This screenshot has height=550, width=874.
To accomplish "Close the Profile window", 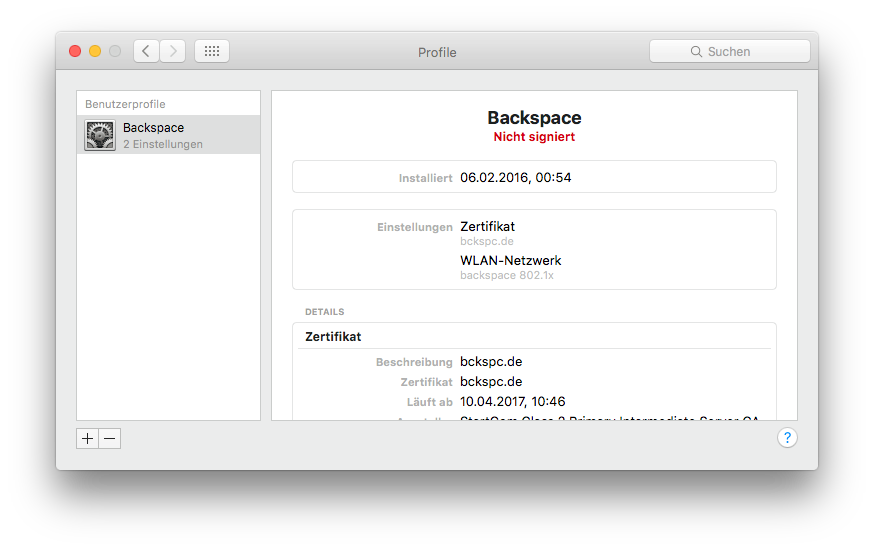I will click(75, 51).
